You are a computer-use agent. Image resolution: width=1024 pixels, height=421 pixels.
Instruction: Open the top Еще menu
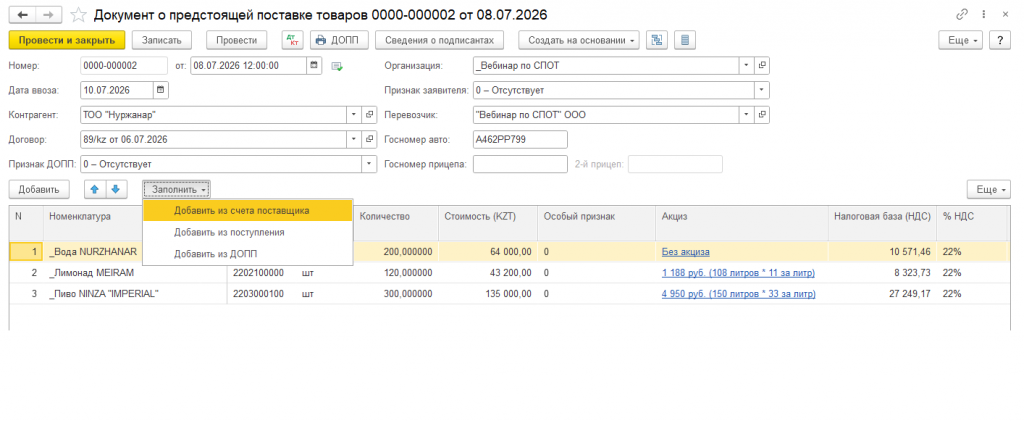tap(961, 40)
